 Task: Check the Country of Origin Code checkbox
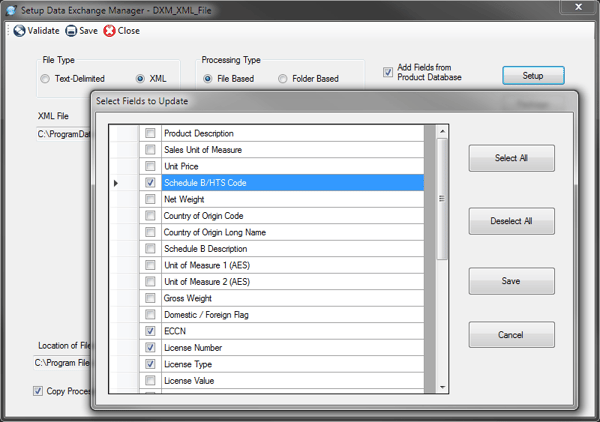150,215
